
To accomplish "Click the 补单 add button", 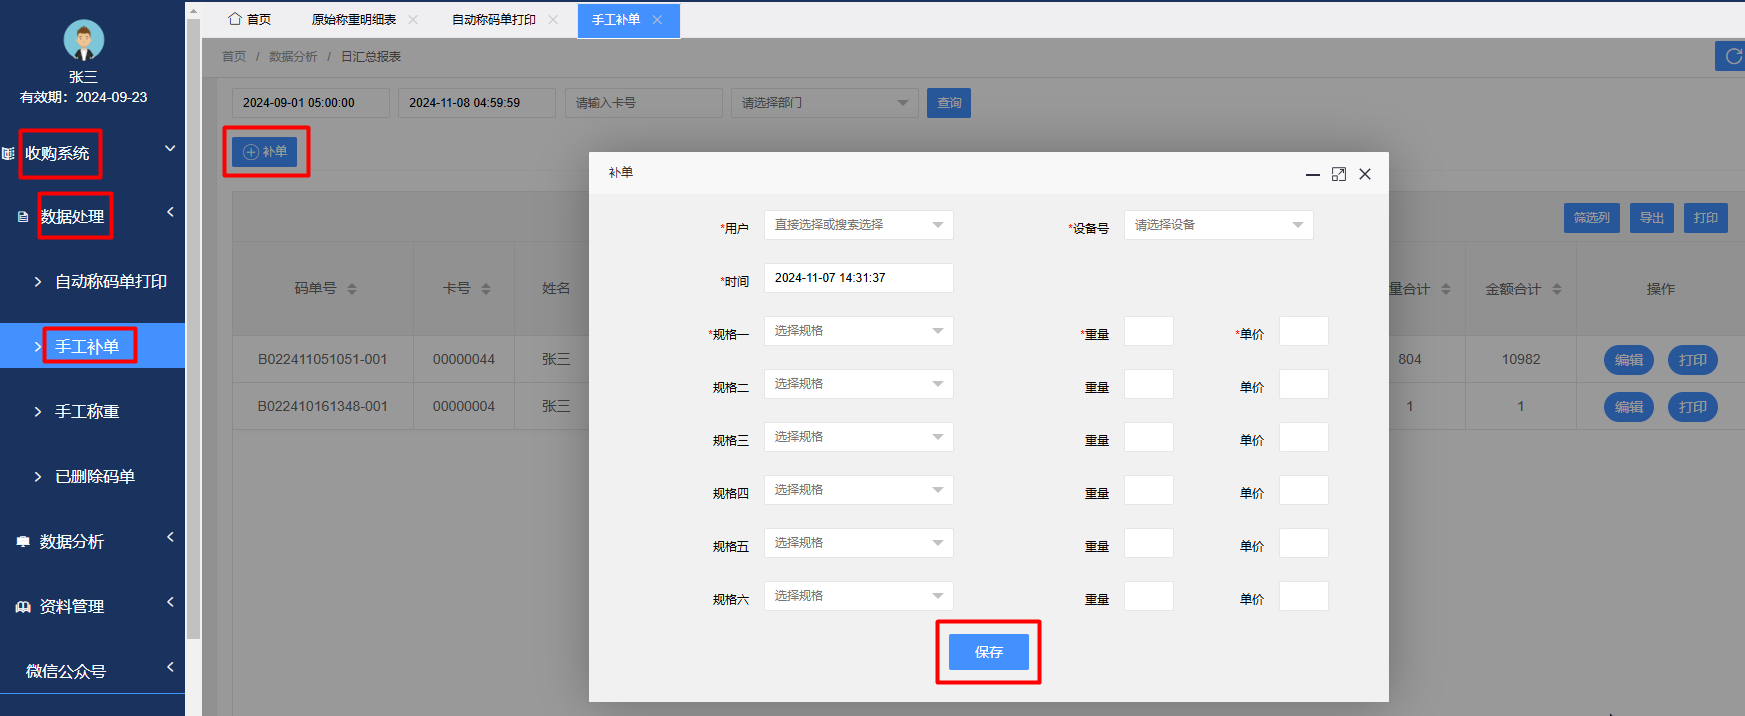I will tap(265, 152).
